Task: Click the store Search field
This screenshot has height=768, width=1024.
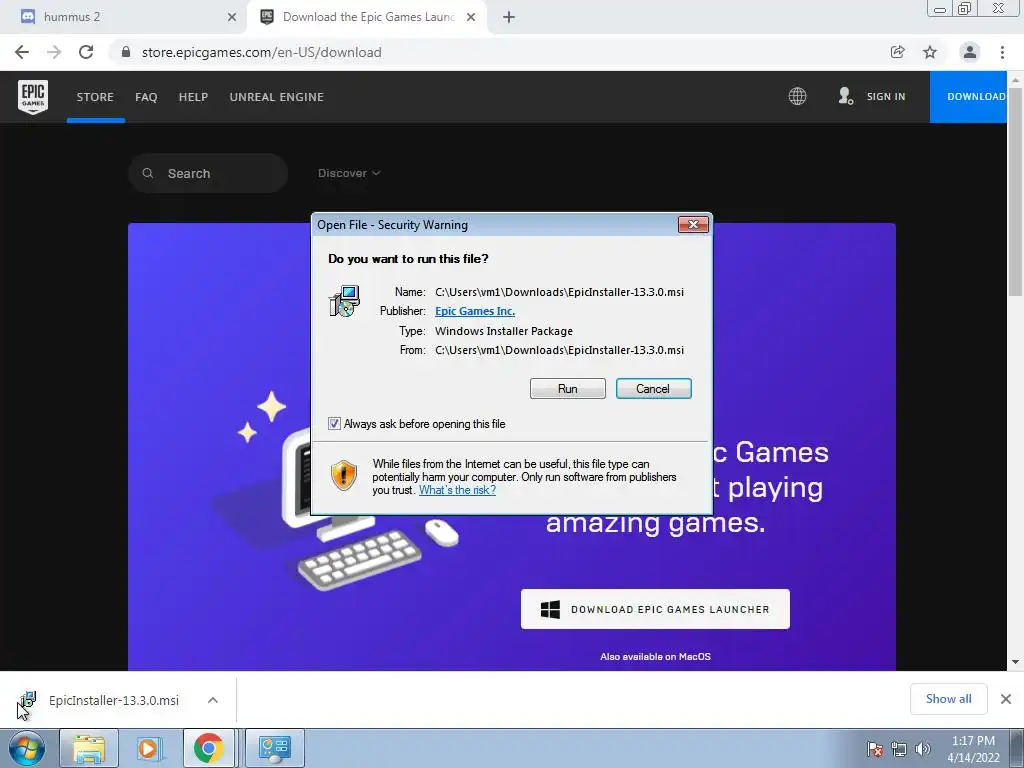Action: click(x=208, y=173)
